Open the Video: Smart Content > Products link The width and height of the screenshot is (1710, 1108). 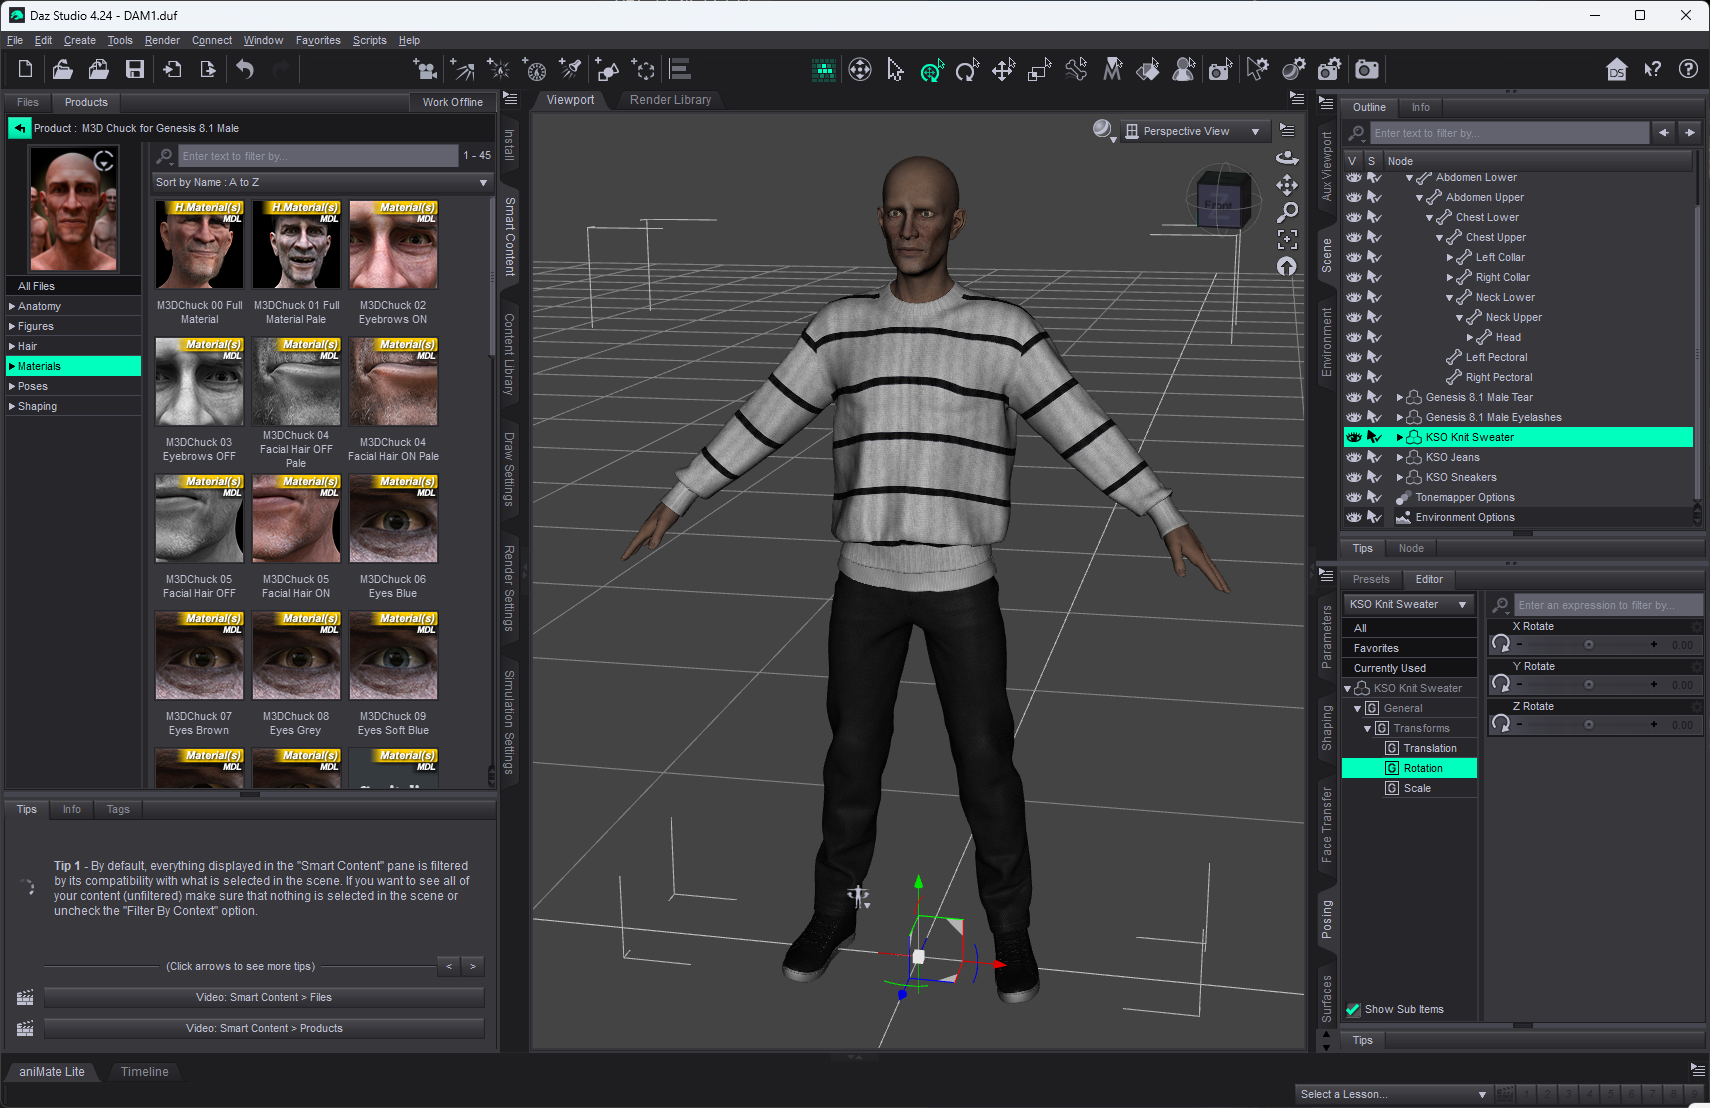[264, 1028]
